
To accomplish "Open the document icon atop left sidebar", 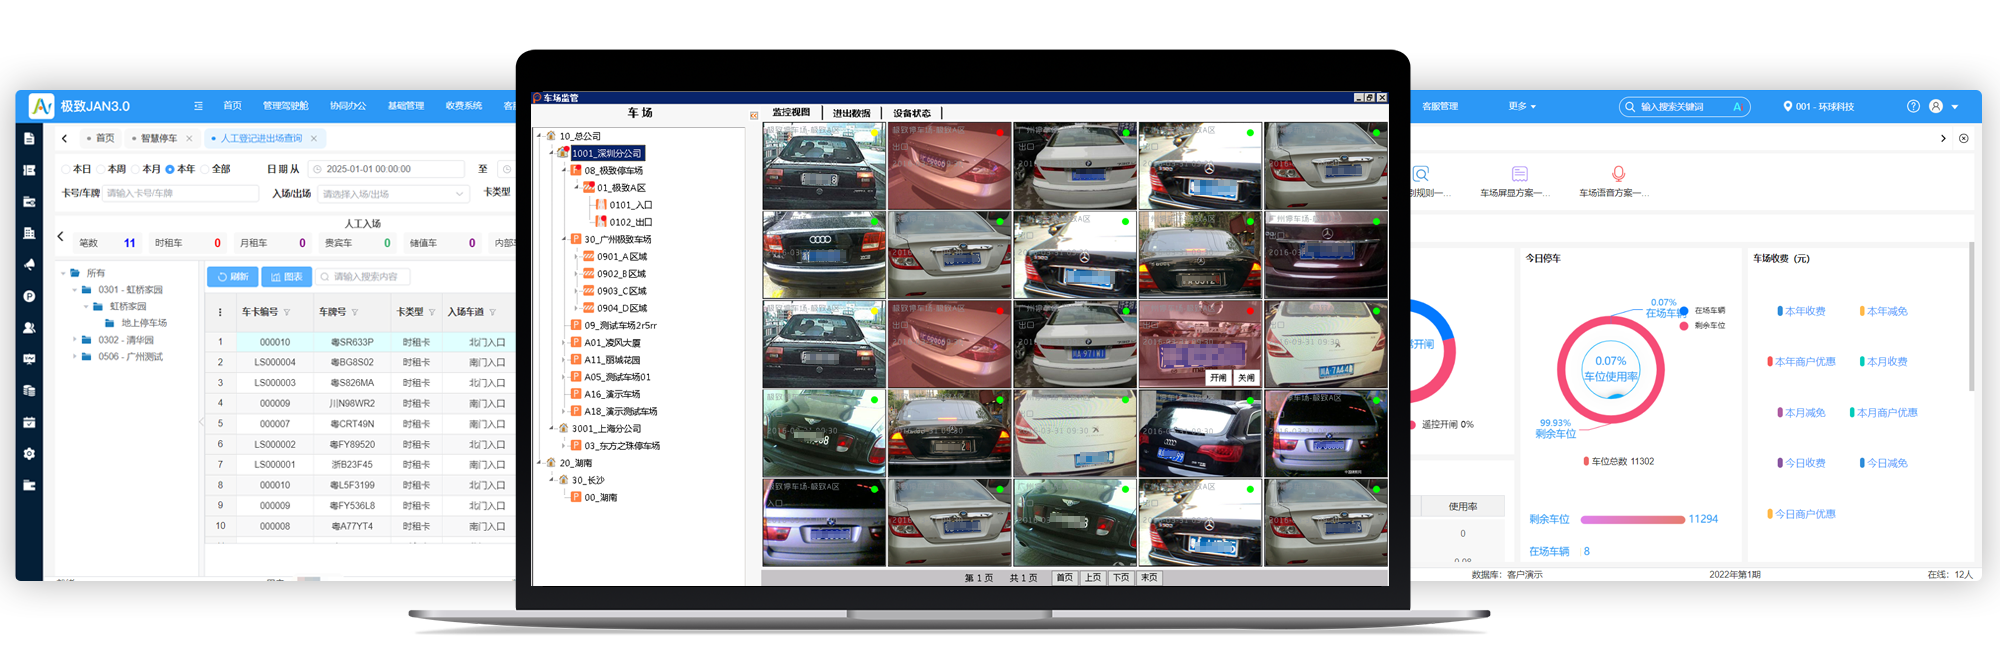I will (29, 138).
